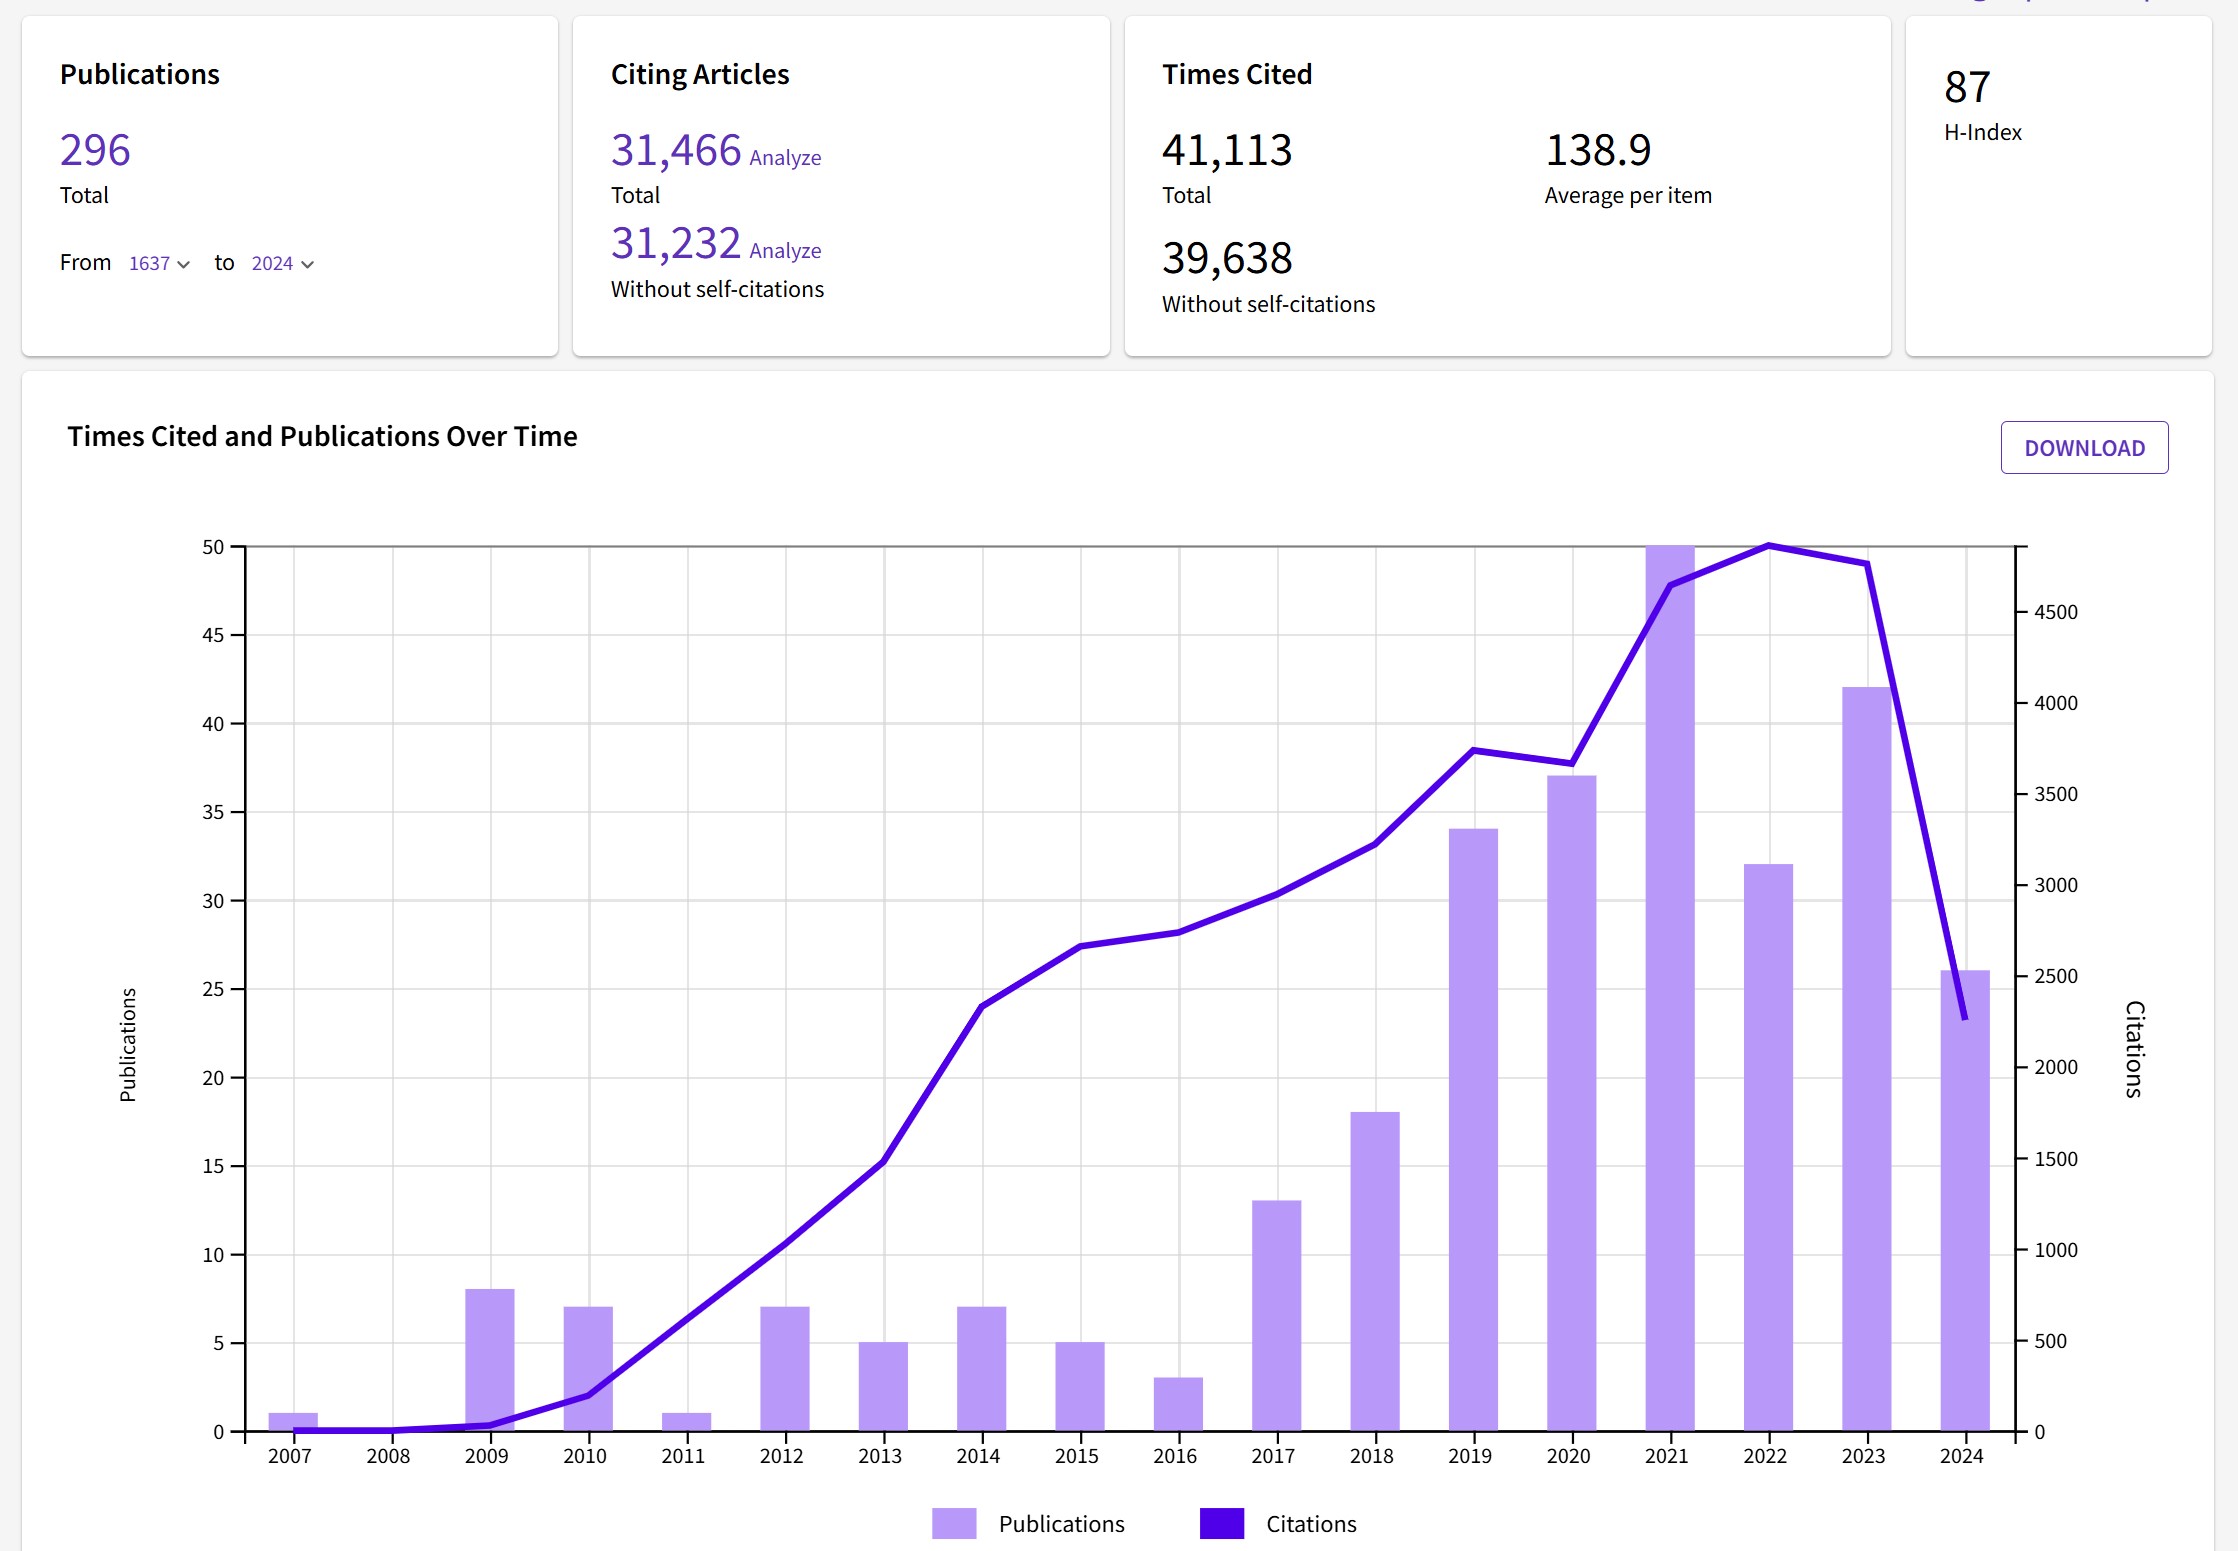
Task: Click the Citations legend label
Action: coord(1311,1524)
